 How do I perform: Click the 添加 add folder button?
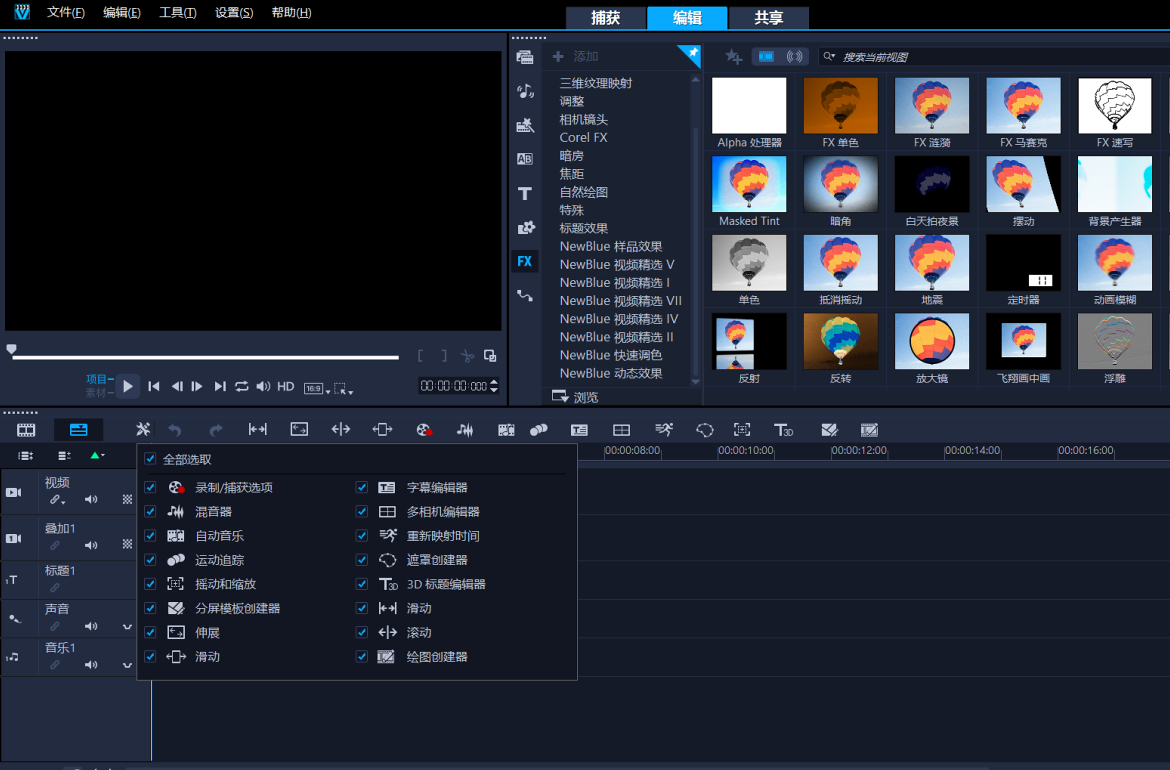tap(576, 57)
